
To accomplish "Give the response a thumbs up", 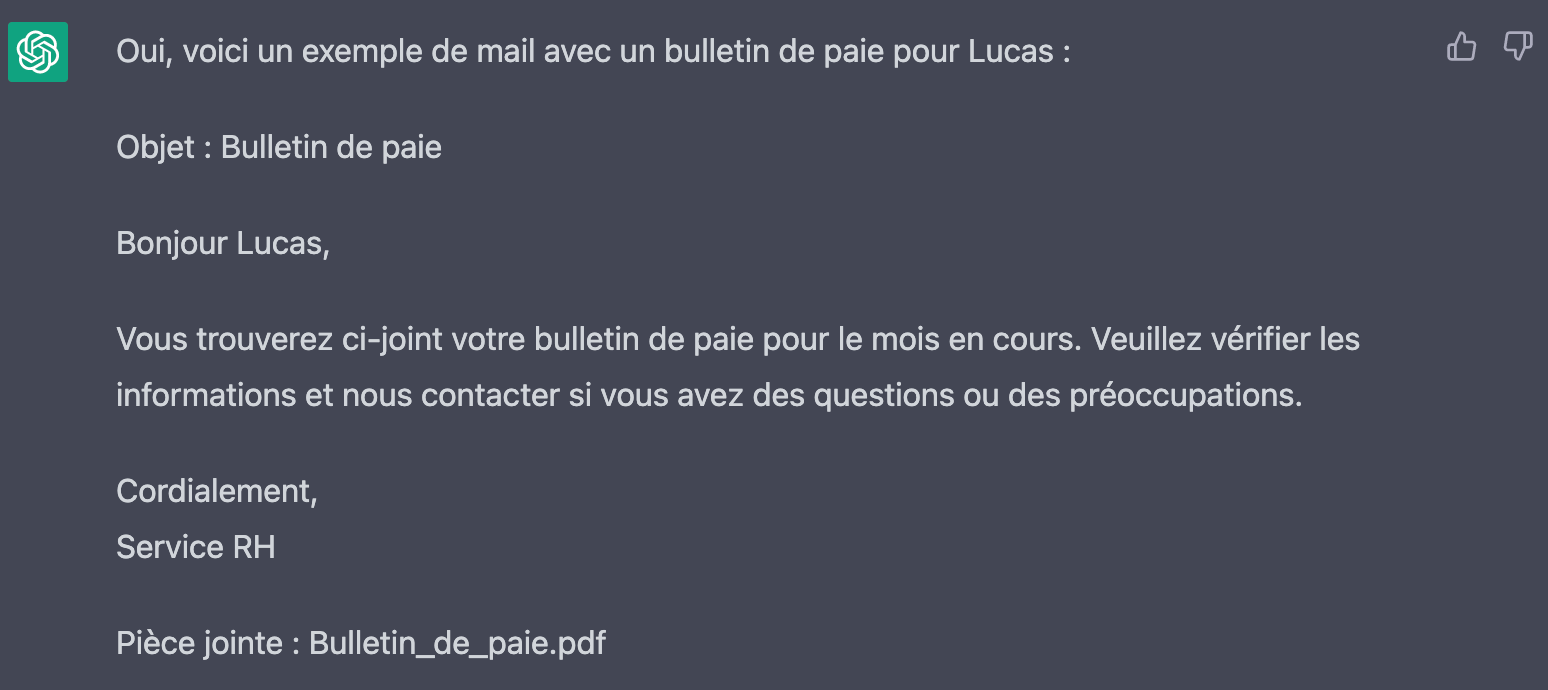I will click(x=1462, y=47).
